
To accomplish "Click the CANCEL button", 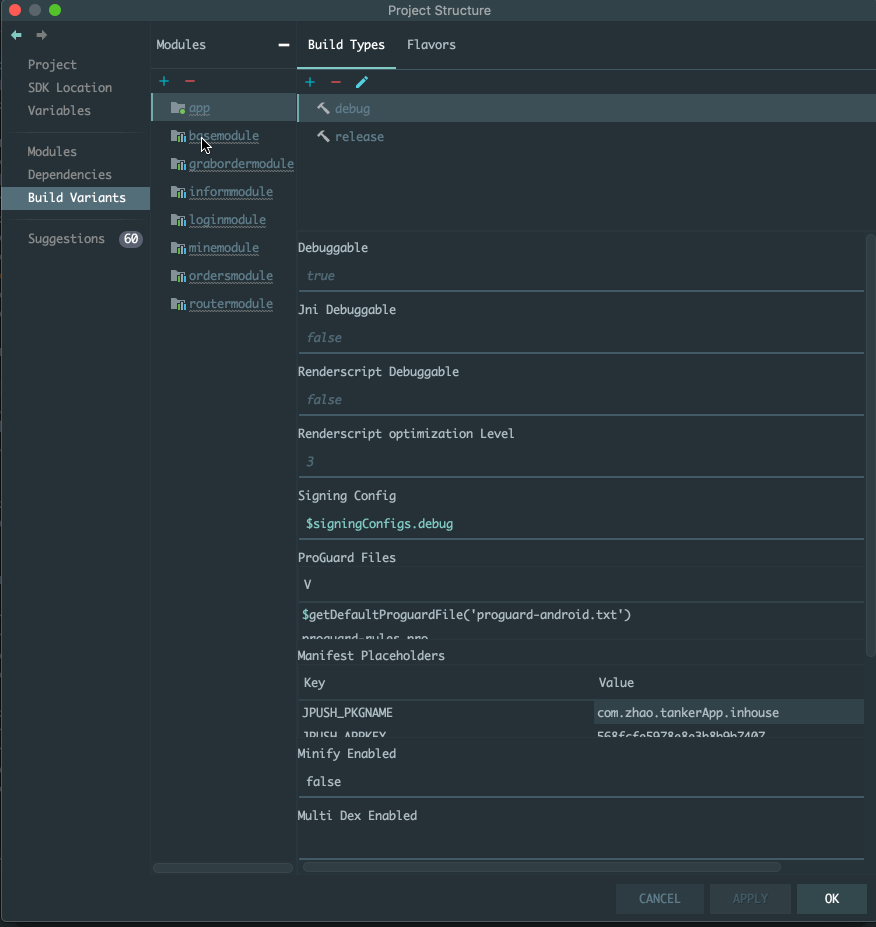I will pos(660,899).
